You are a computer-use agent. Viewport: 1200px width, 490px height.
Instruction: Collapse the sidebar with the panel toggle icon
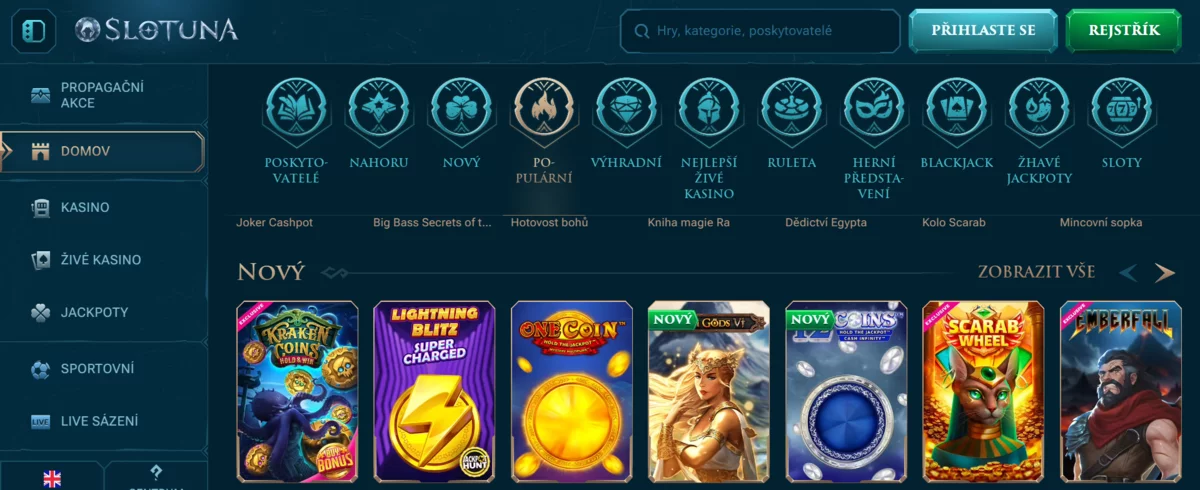coord(33,30)
